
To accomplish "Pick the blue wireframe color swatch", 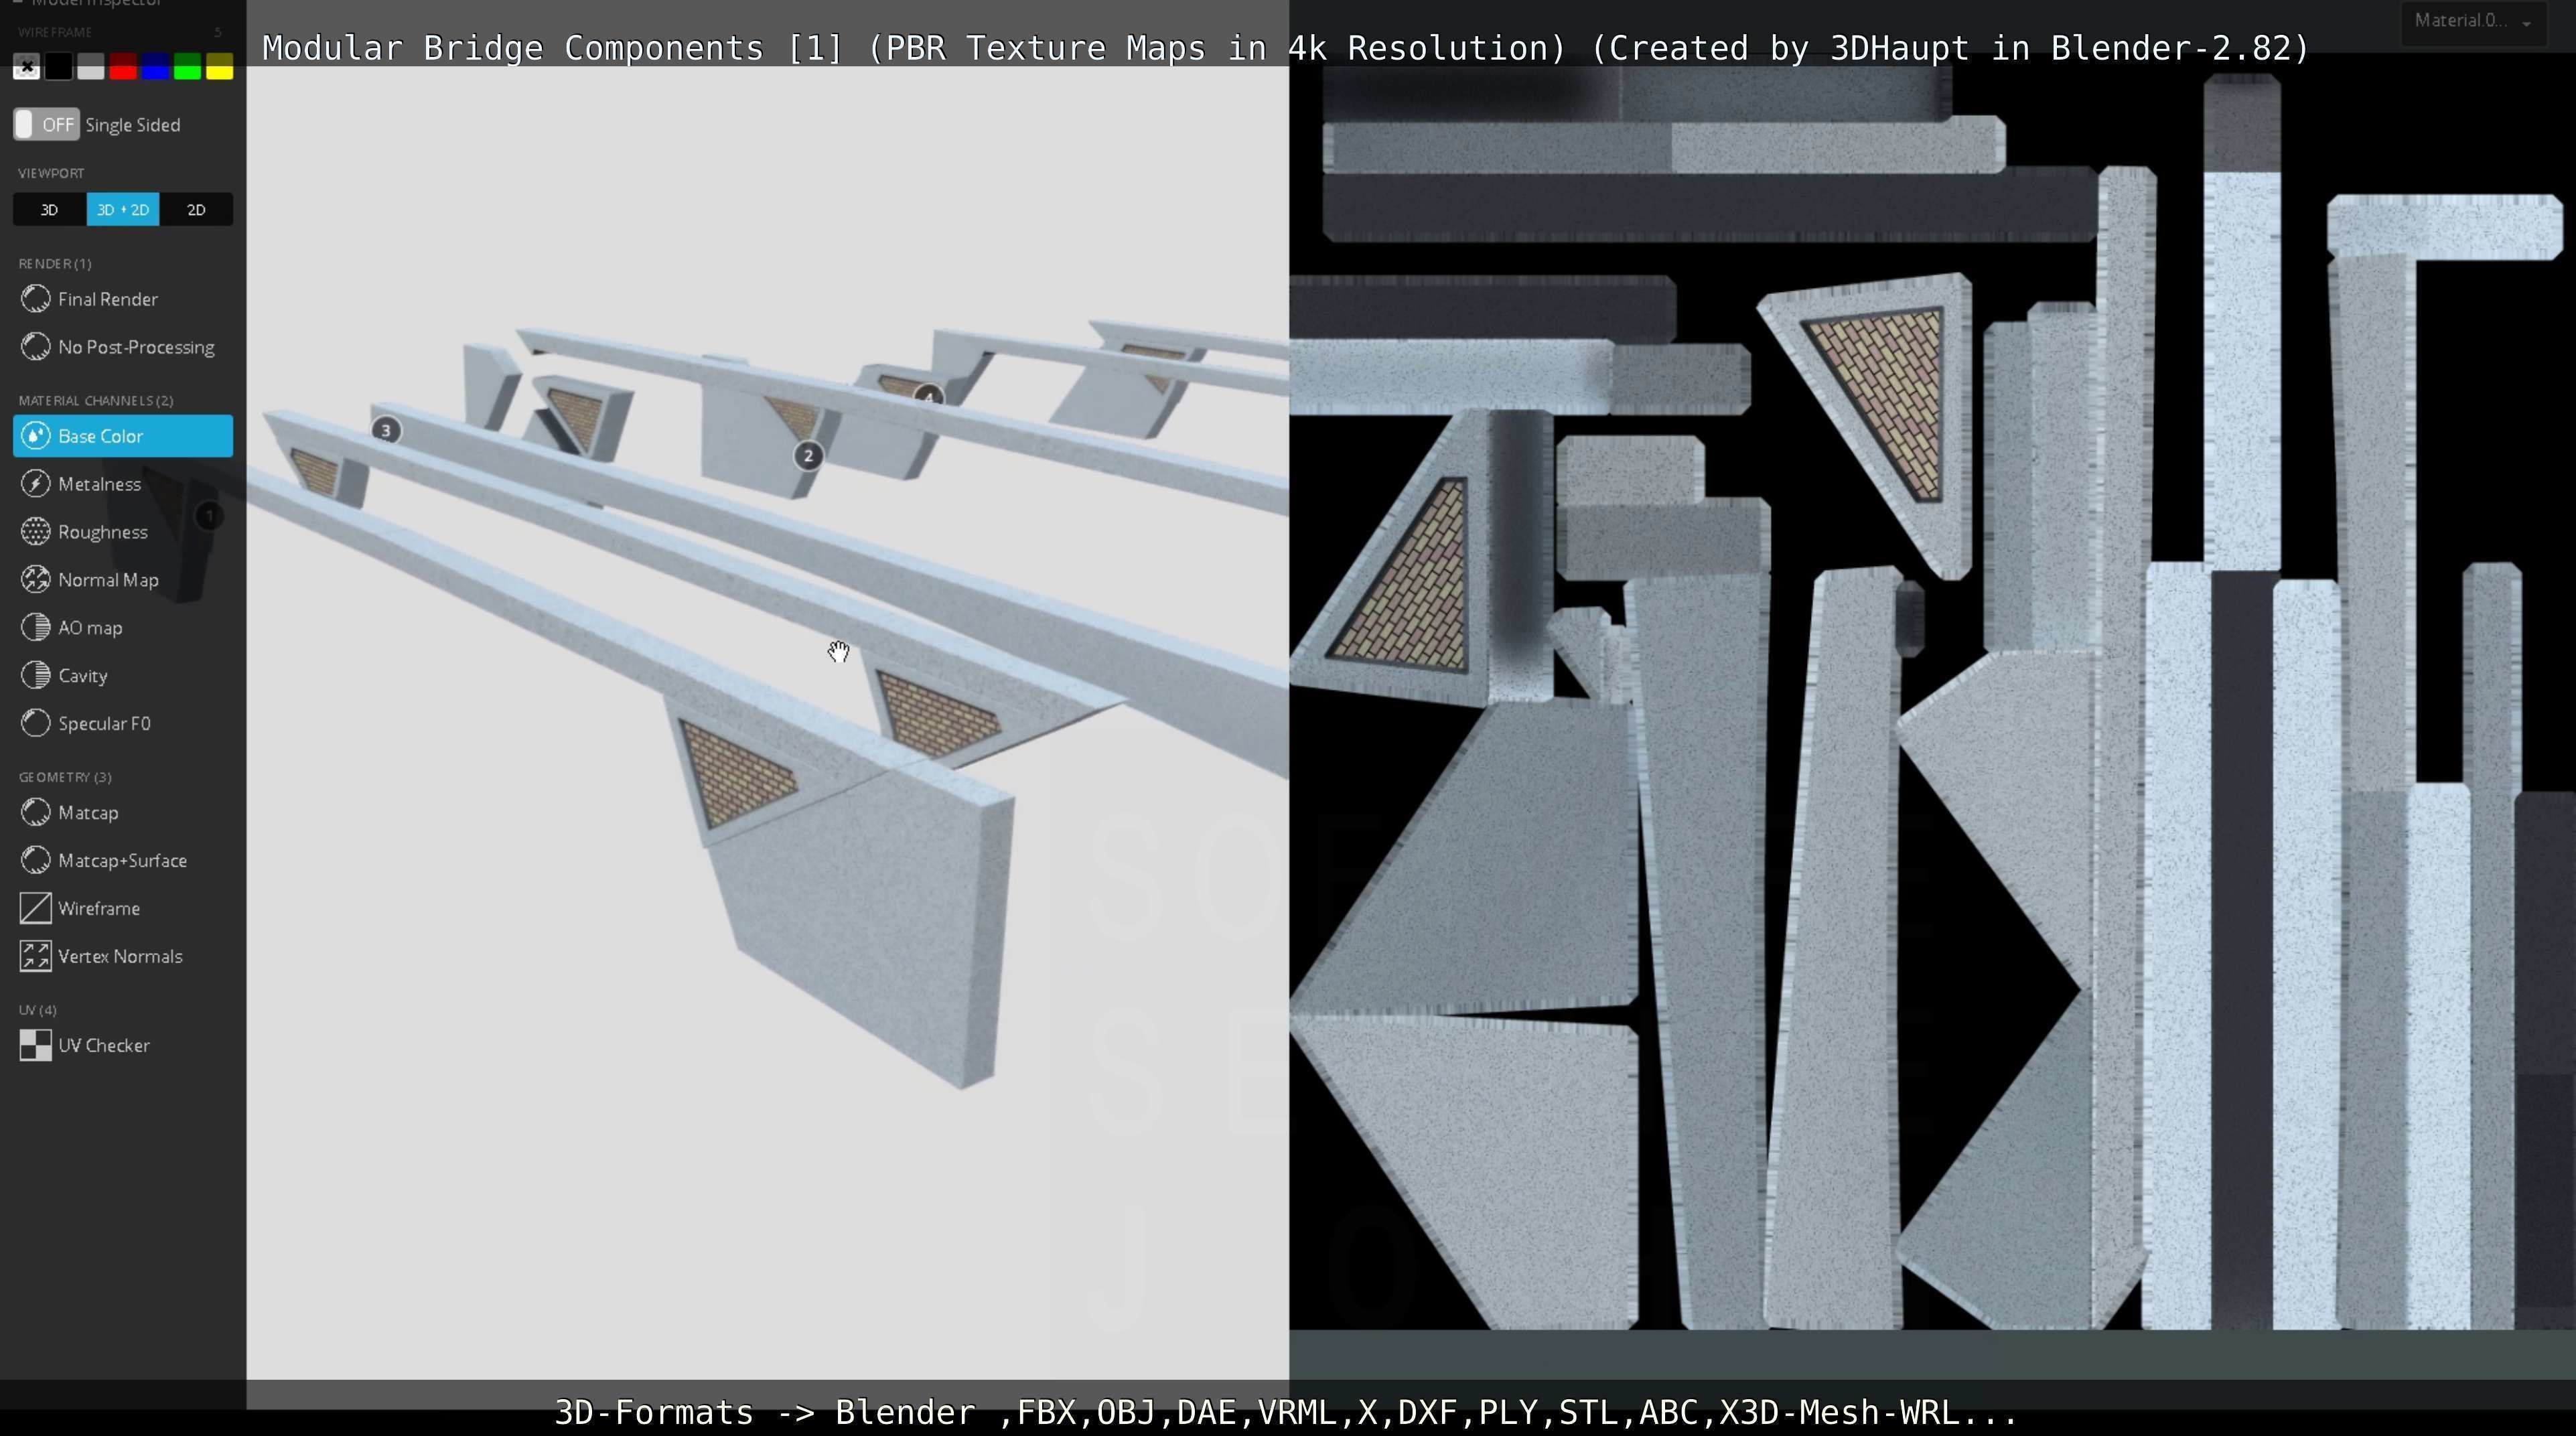I will click(x=155, y=67).
